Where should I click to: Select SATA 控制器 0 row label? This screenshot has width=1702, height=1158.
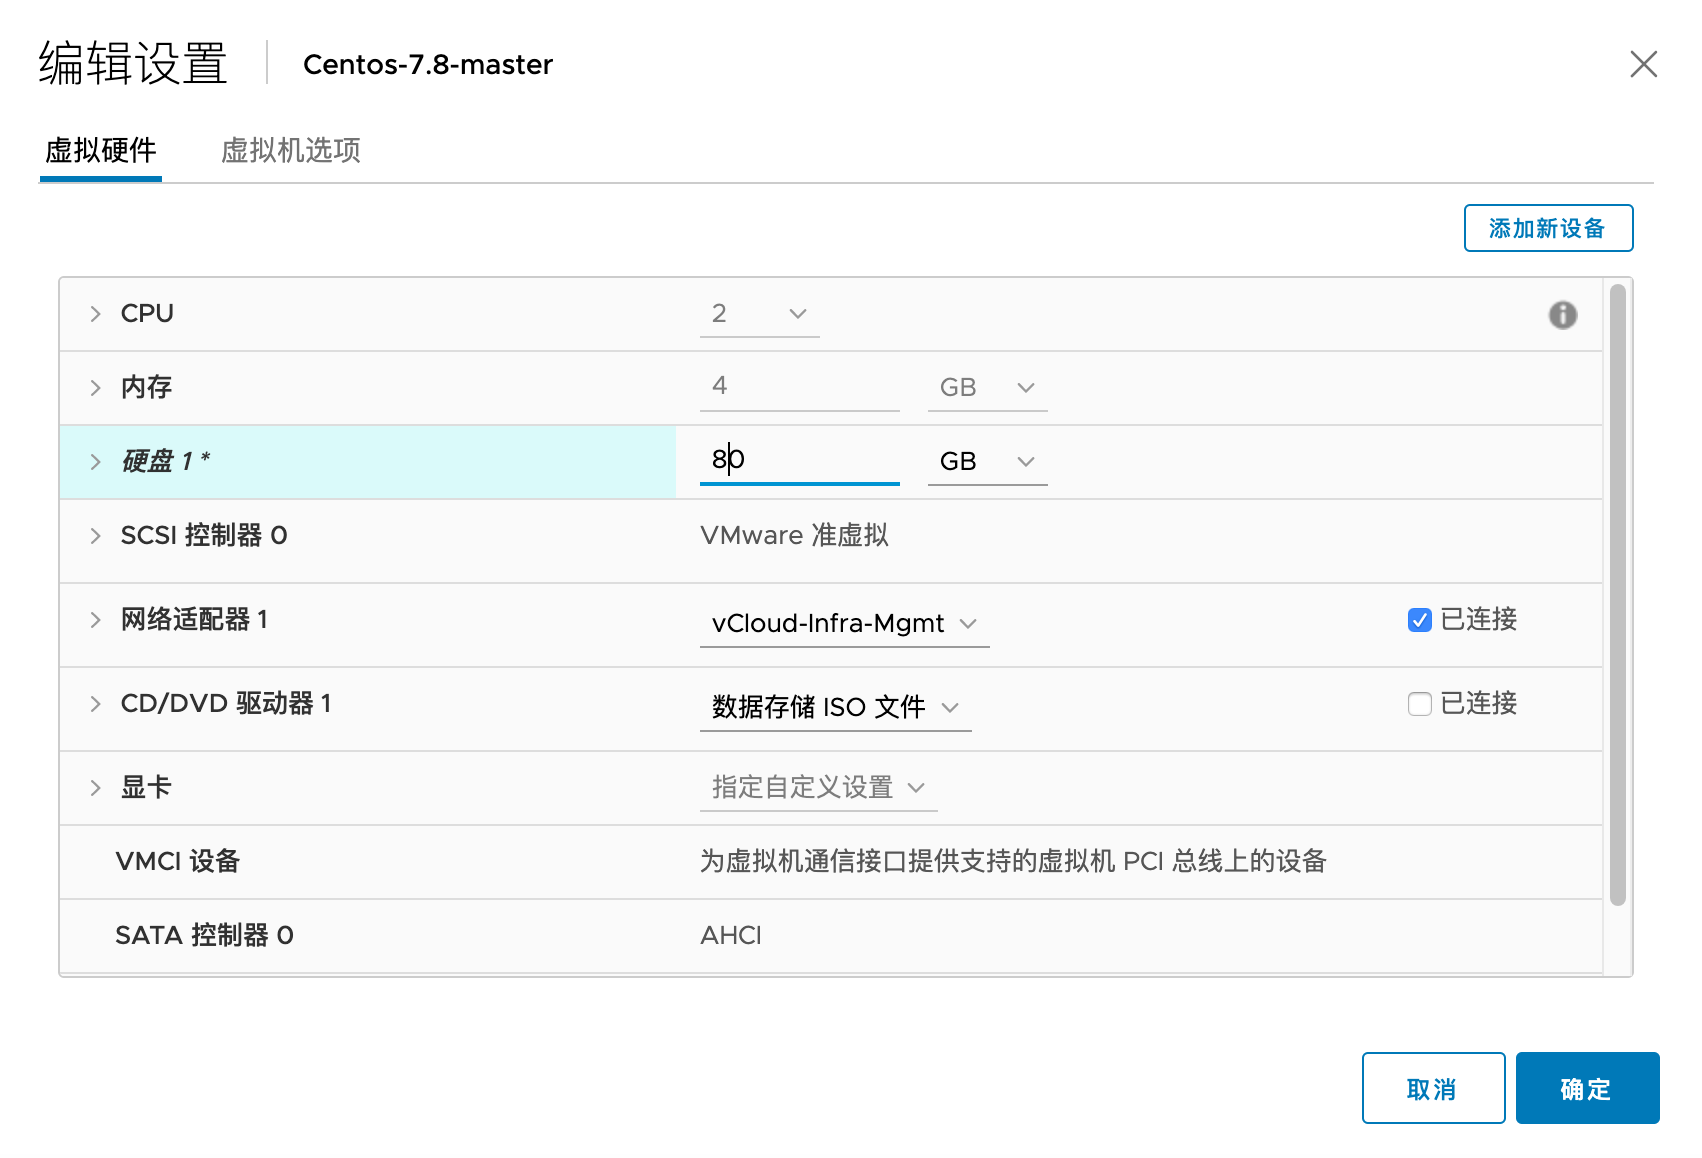[x=204, y=935]
